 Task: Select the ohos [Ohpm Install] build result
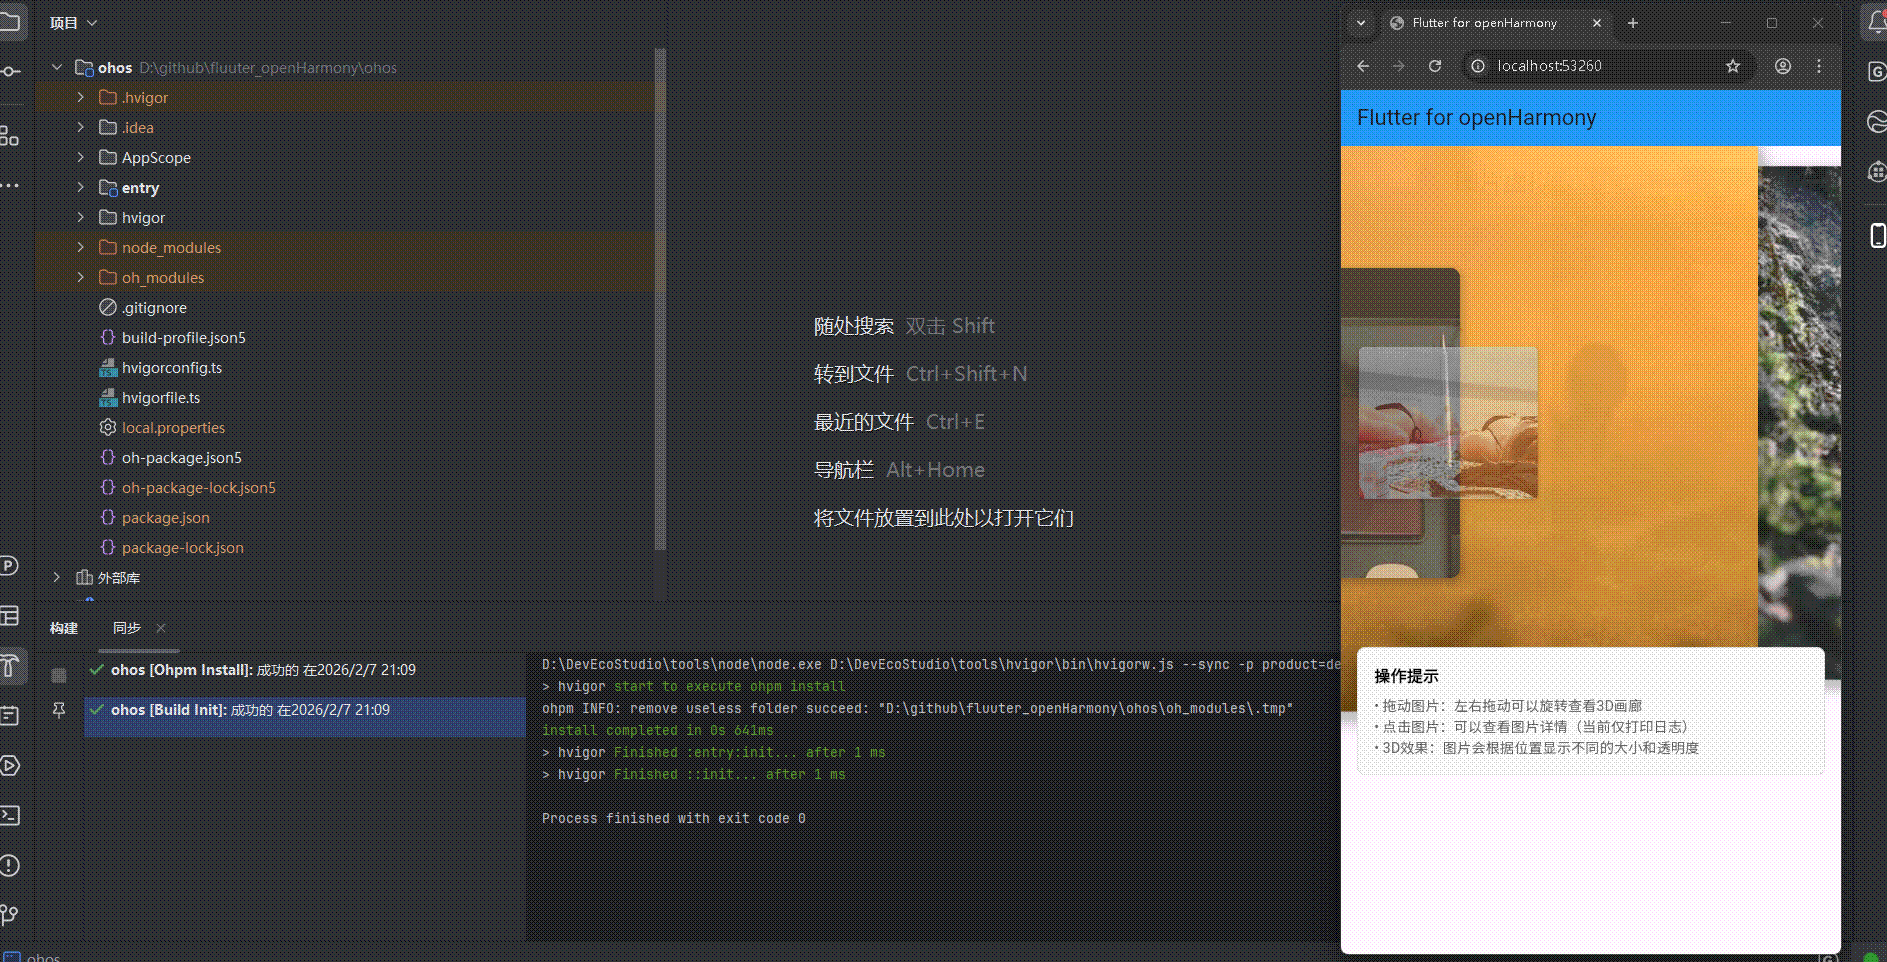click(304, 670)
